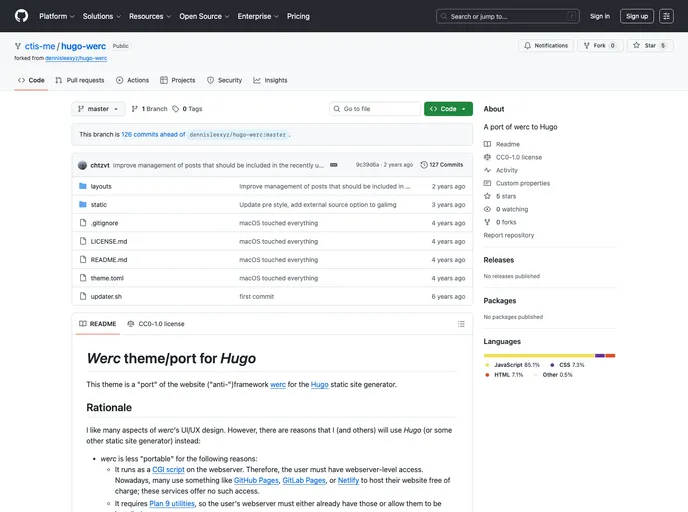
Task: Star the hugo-werc repository
Action: (644, 45)
